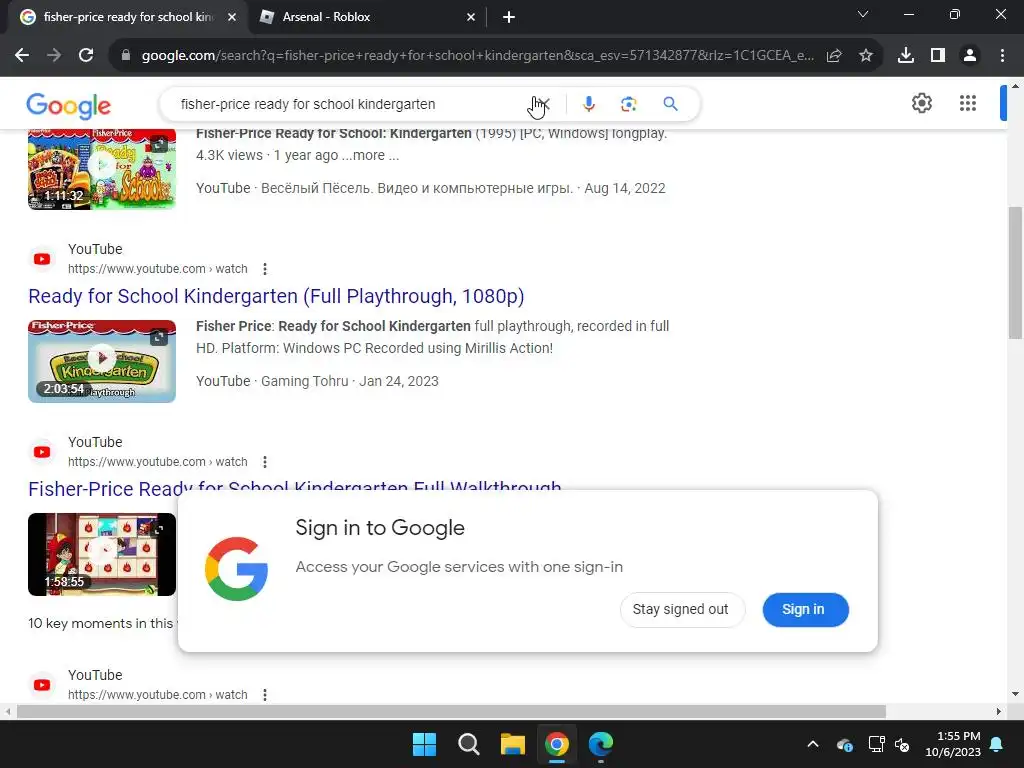Open notifications bell in system tray
The width and height of the screenshot is (1024, 768).
coord(997,744)
